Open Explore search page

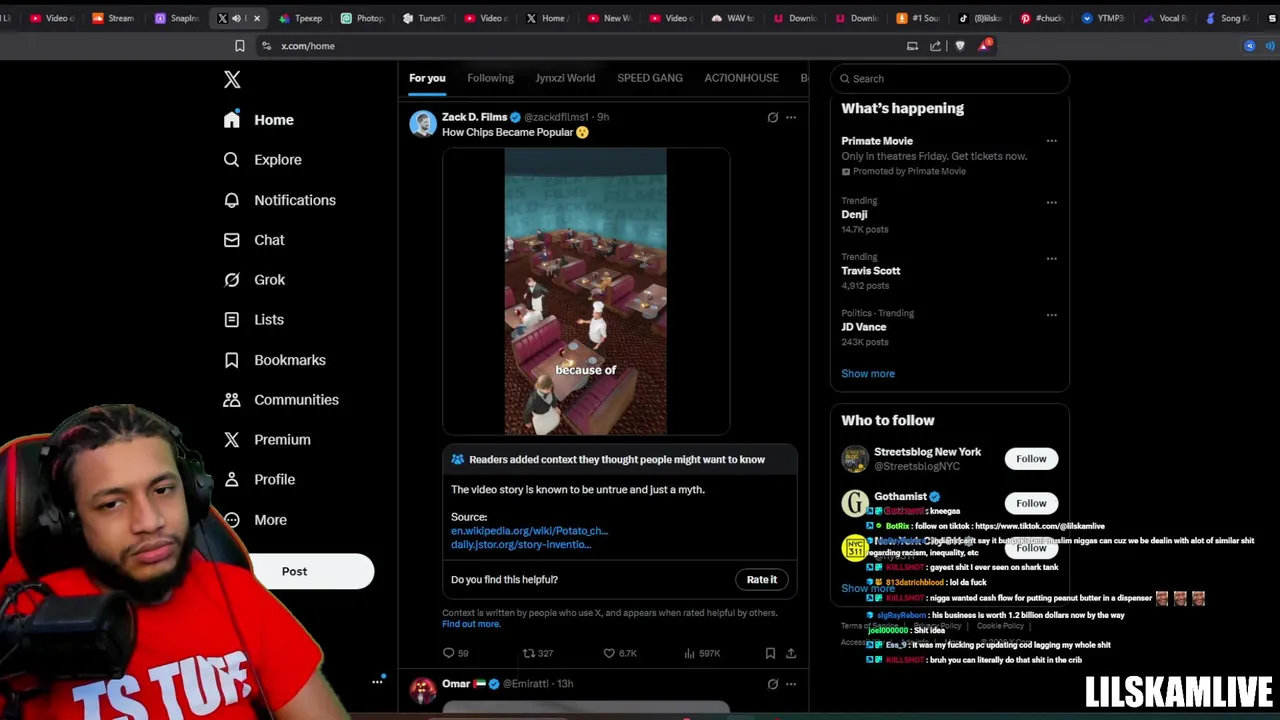tap(262, 160)
